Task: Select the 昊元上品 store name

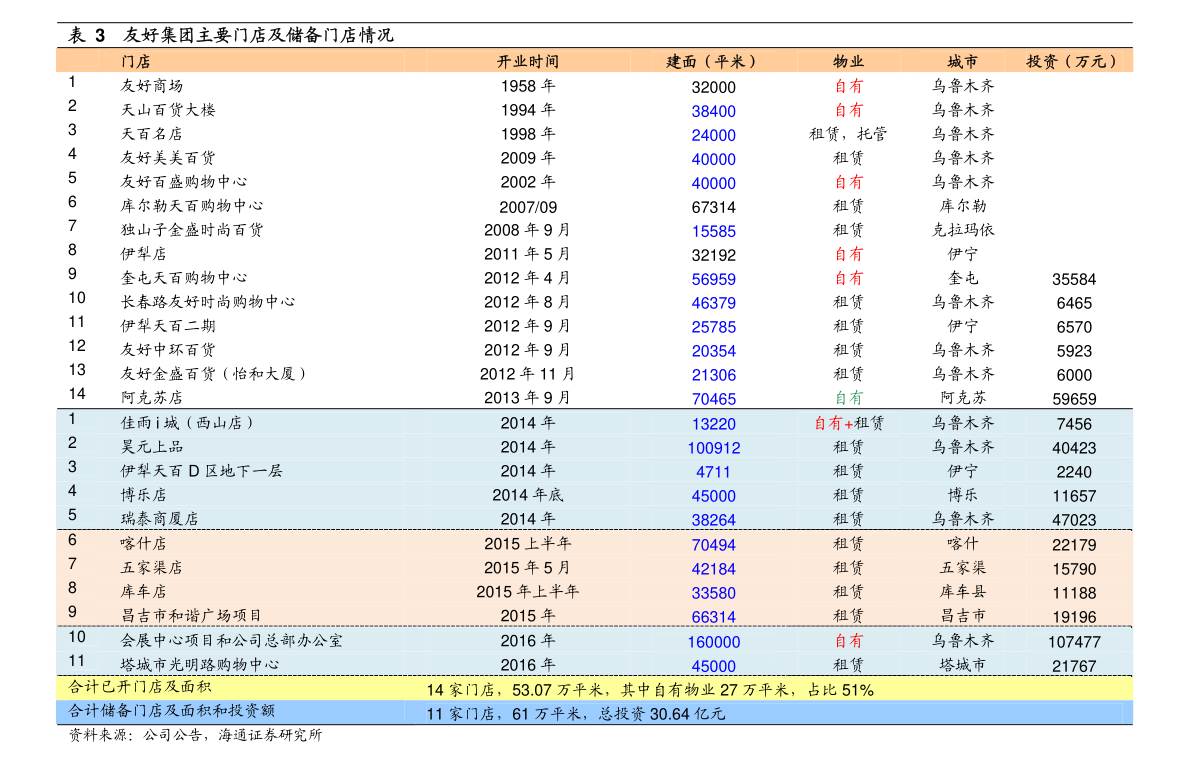Action: 151,447
